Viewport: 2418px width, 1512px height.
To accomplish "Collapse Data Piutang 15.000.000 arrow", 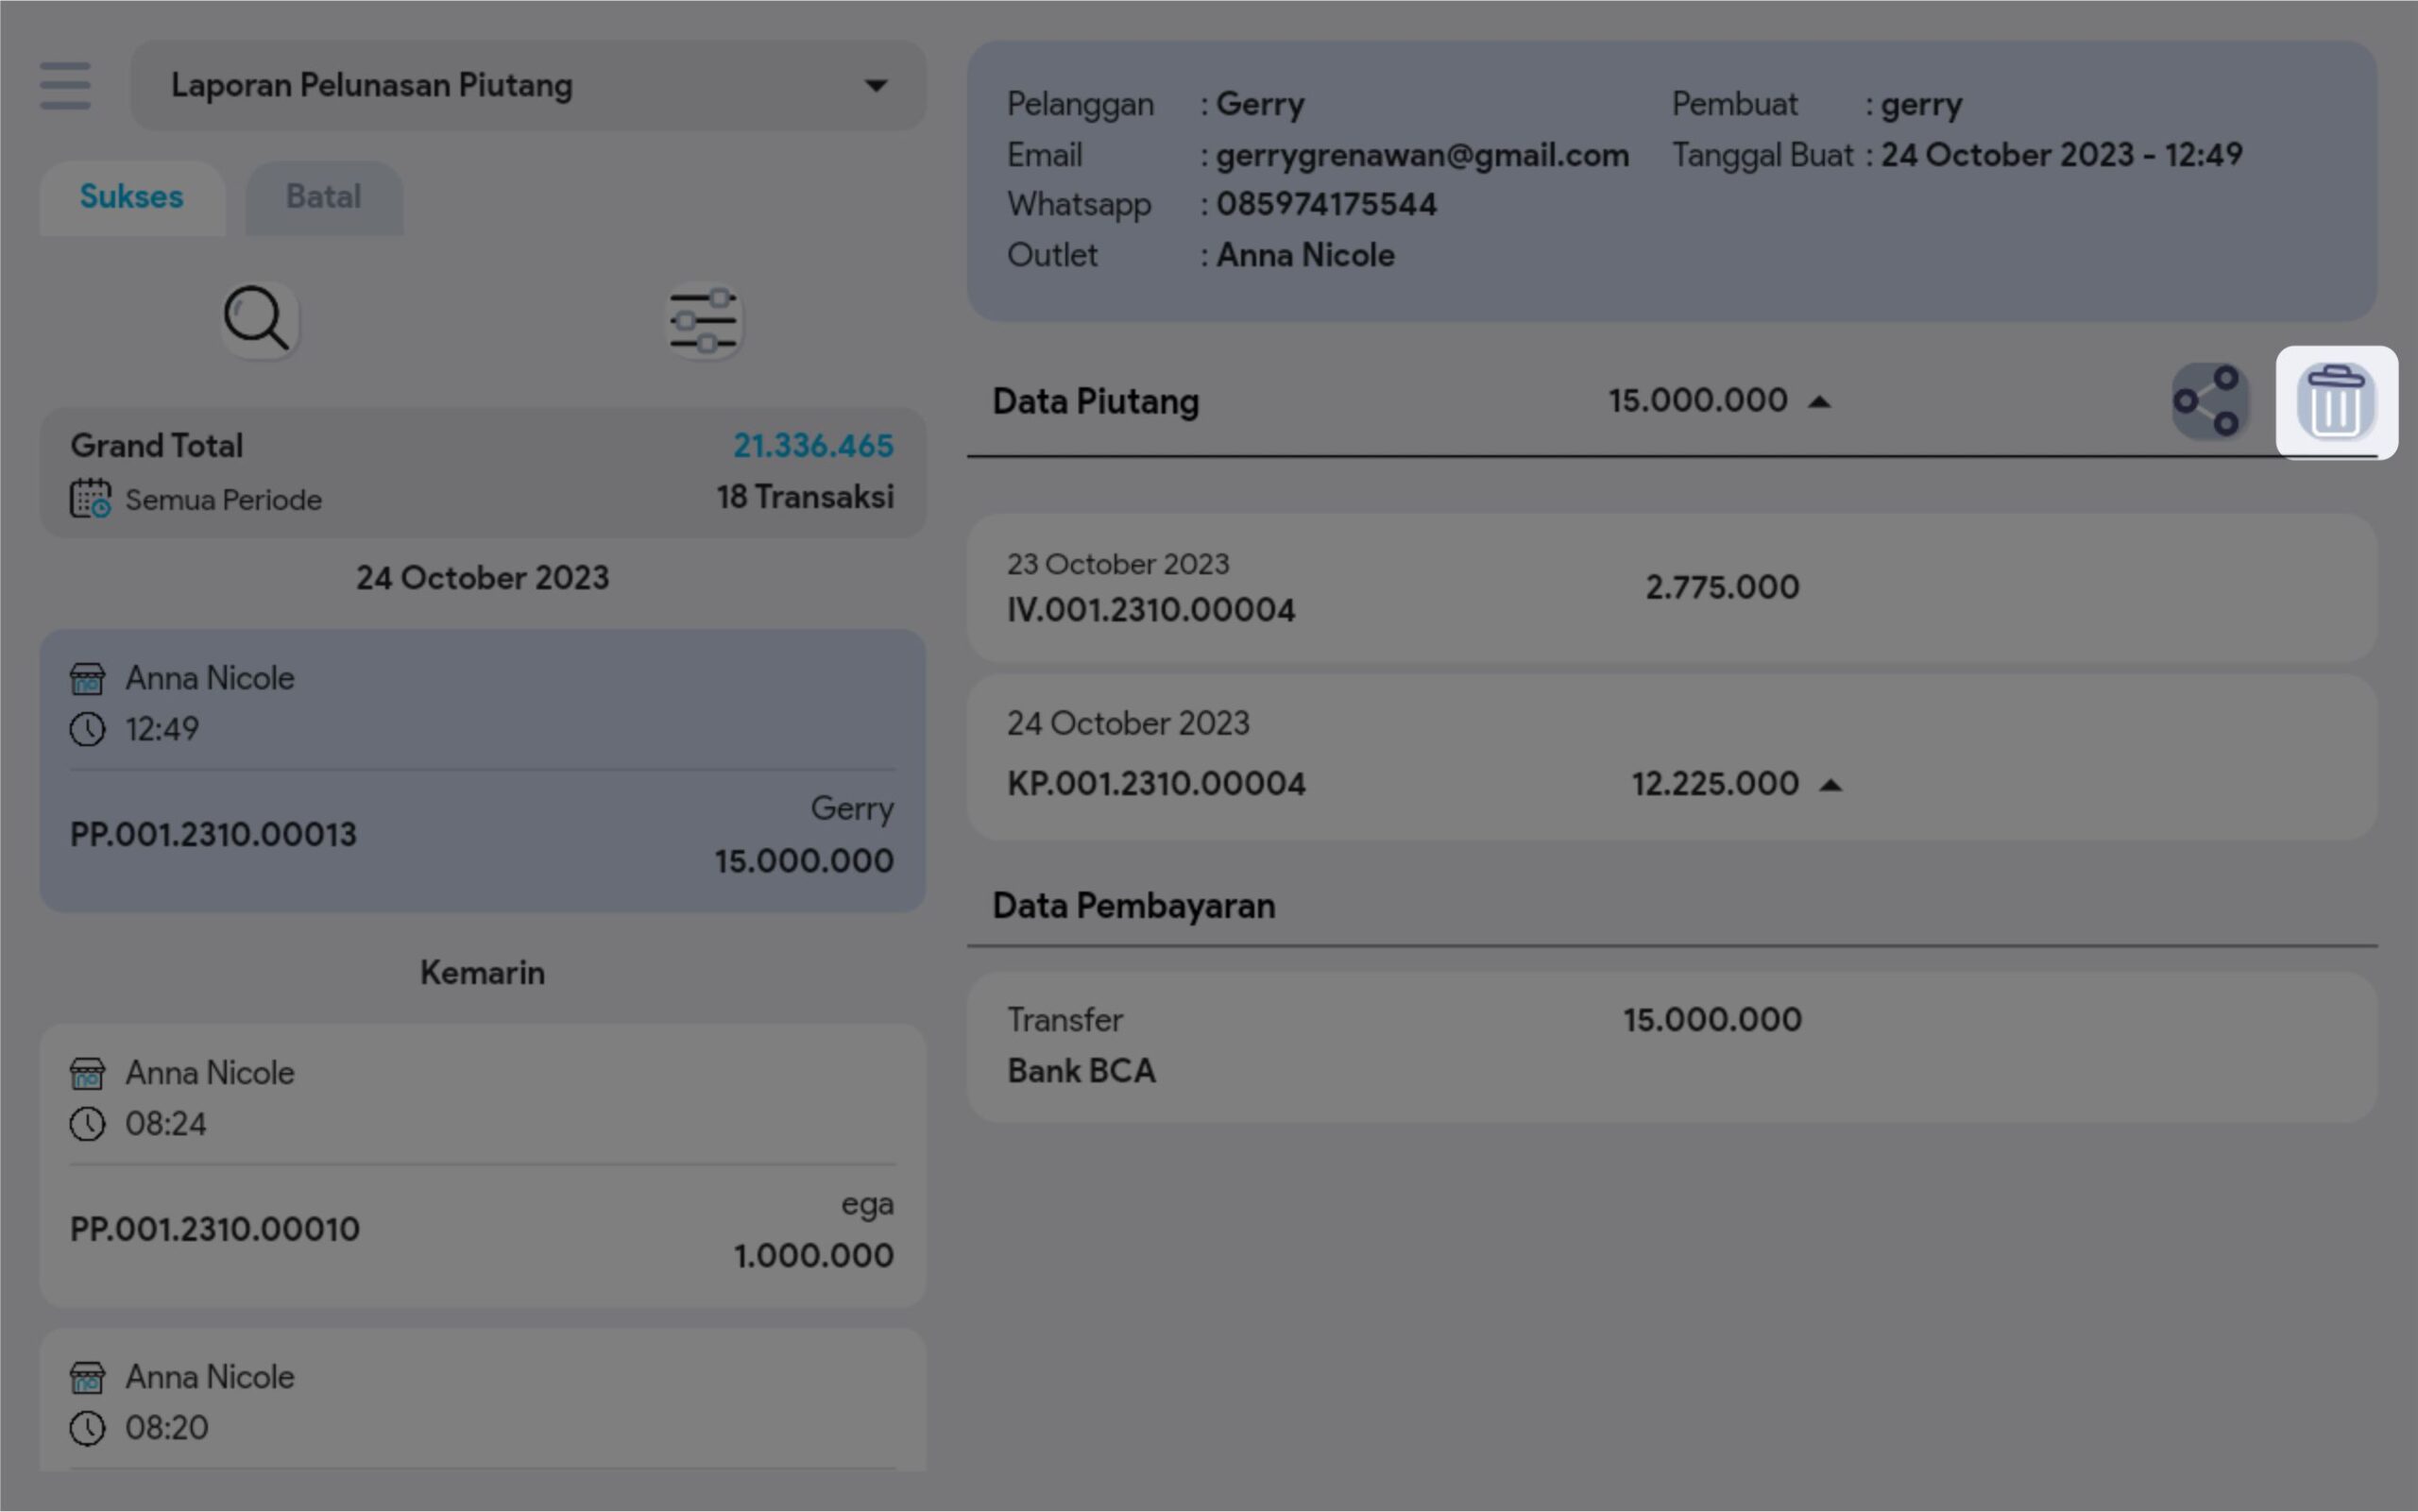I will click(1819, 402).
